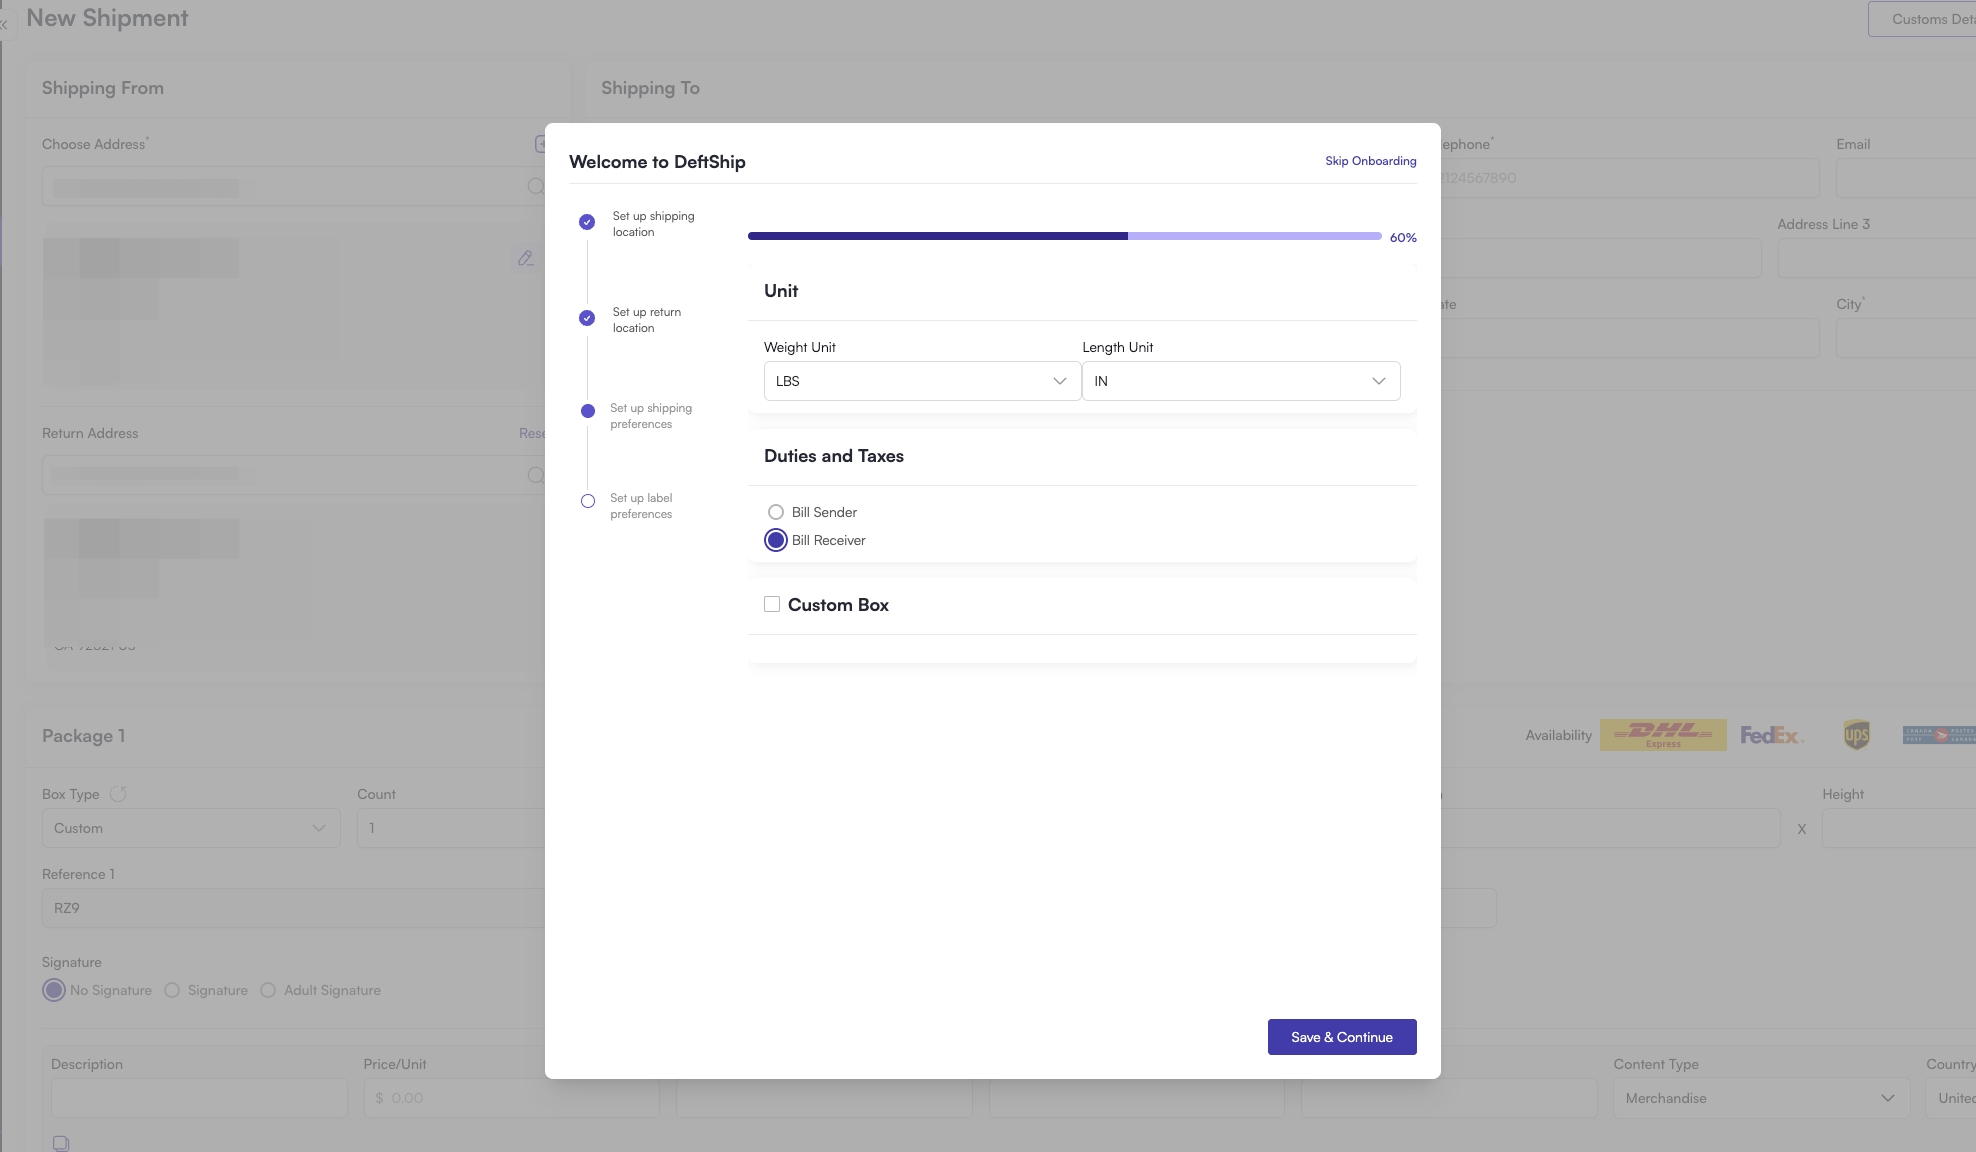
Task: Click the City input field
Action: tap(1906, 338)
